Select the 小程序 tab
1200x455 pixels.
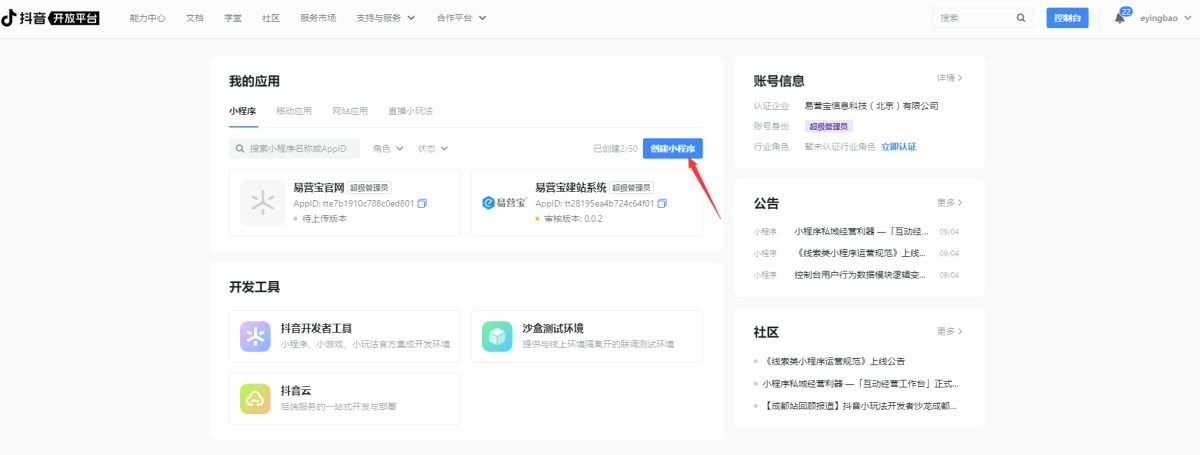(243, 111)
